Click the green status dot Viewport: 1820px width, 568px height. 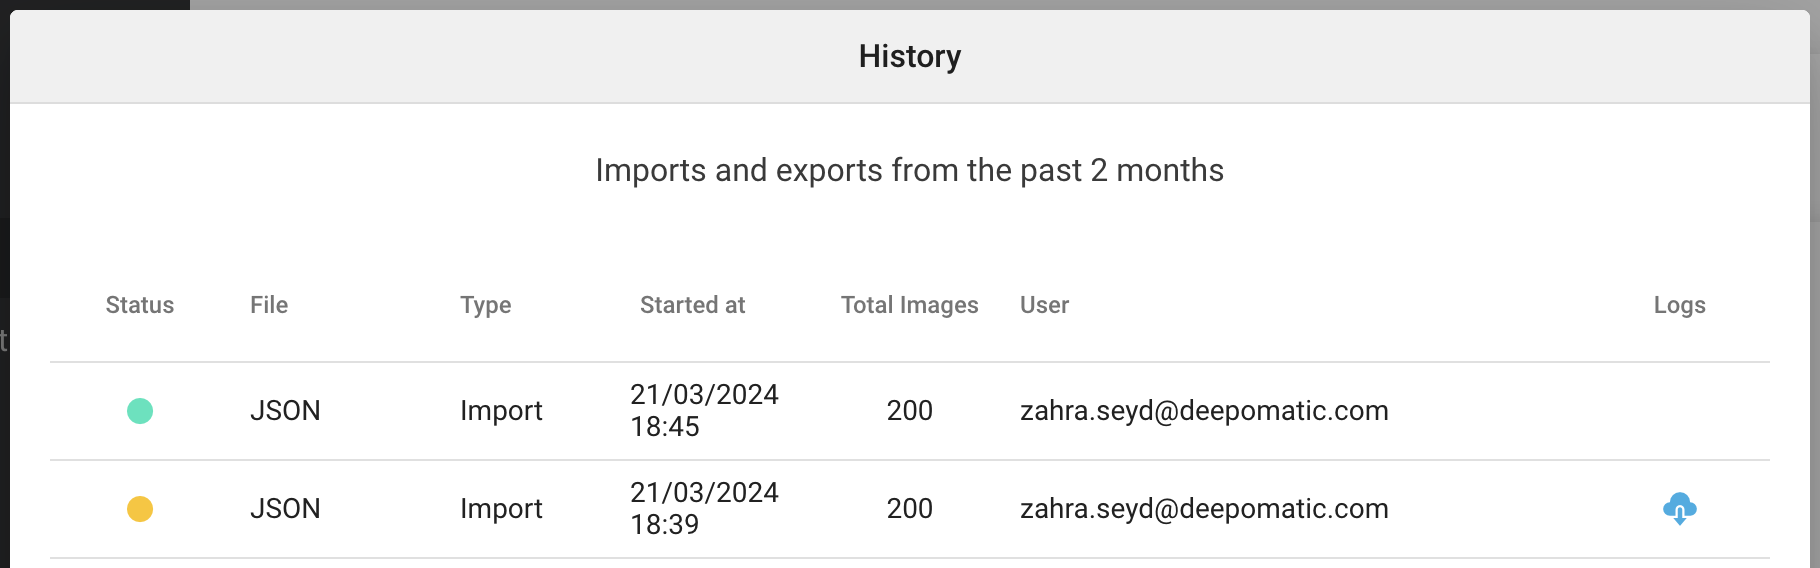point(140,411)
